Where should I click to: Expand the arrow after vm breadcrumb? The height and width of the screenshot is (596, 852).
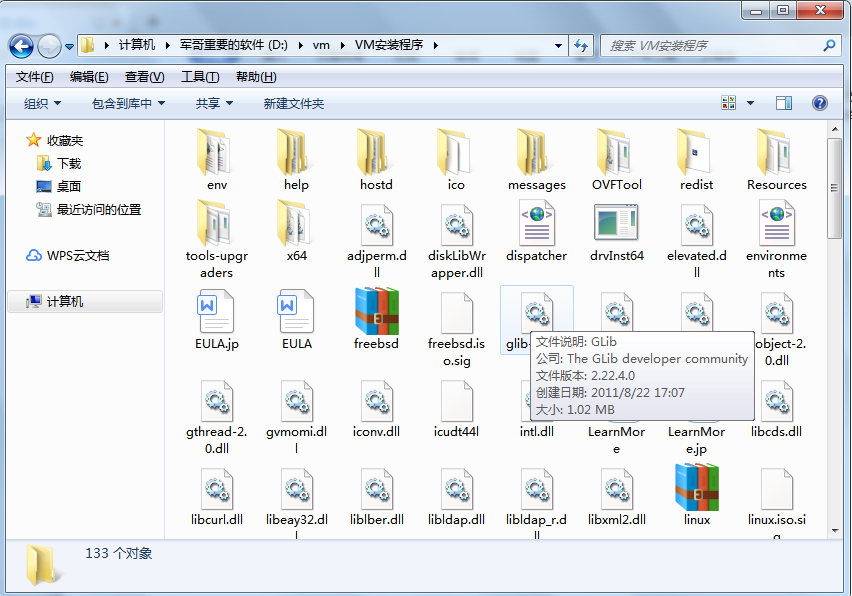tap(342, 45)
